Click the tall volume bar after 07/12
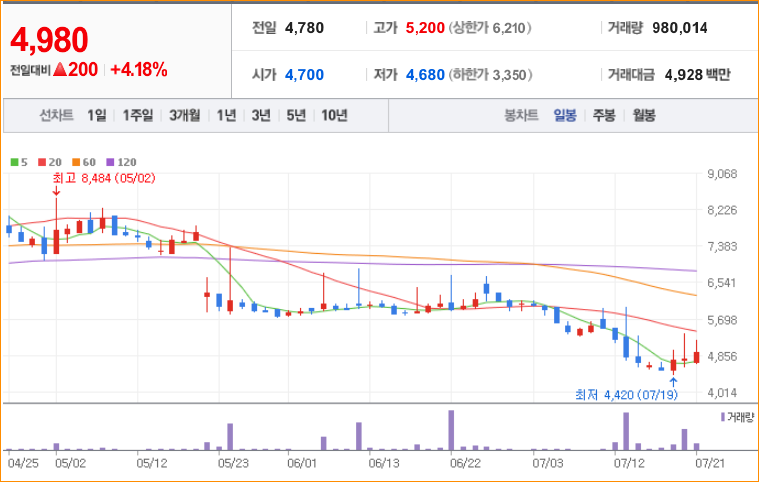The height and width of the screenshot is (482, 759). pos(626,431)
